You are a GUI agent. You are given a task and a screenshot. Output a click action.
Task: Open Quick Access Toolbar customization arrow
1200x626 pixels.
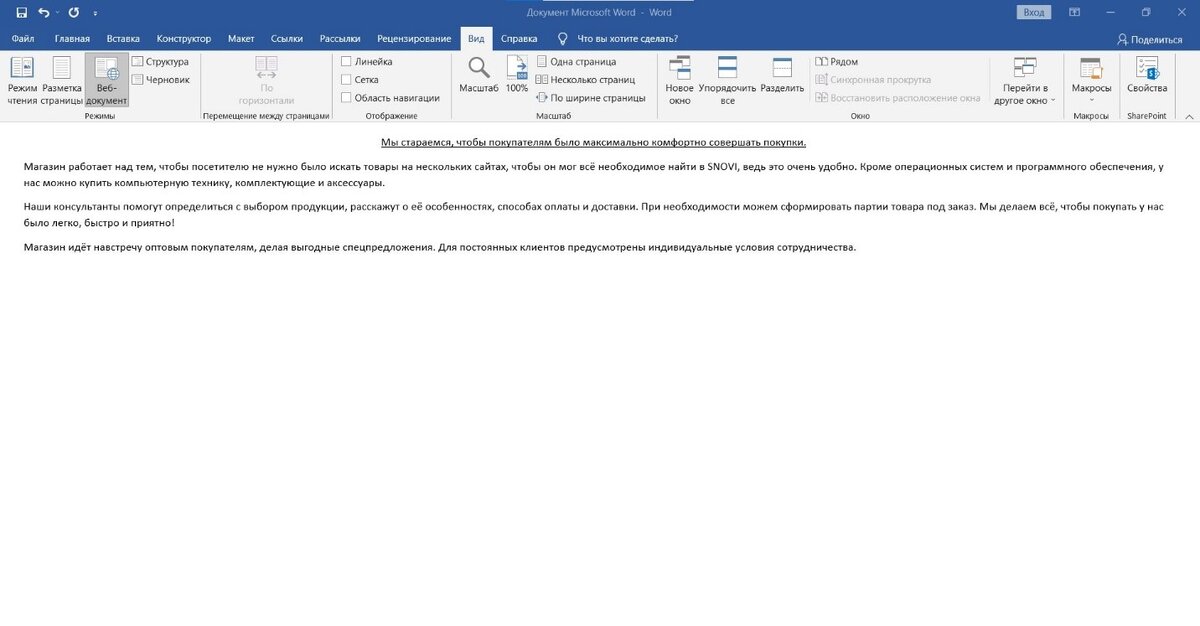[x=95, y=13]
